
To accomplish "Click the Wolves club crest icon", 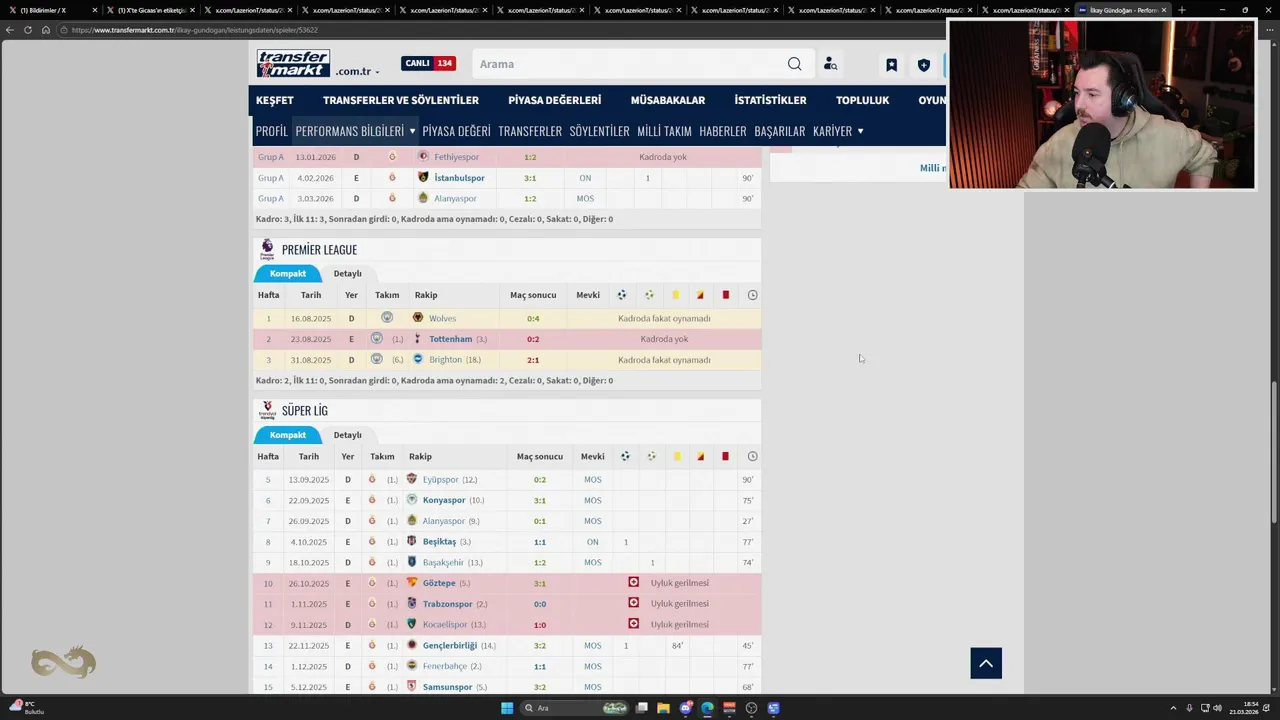I will pos(418,318).
